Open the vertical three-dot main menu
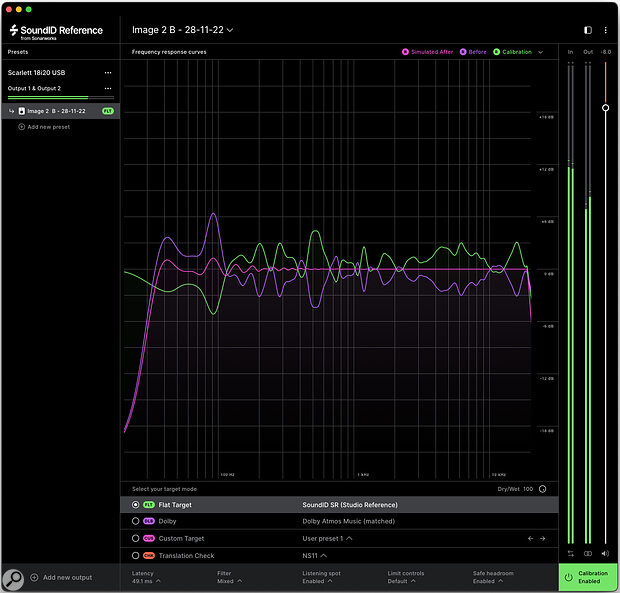 605,30
